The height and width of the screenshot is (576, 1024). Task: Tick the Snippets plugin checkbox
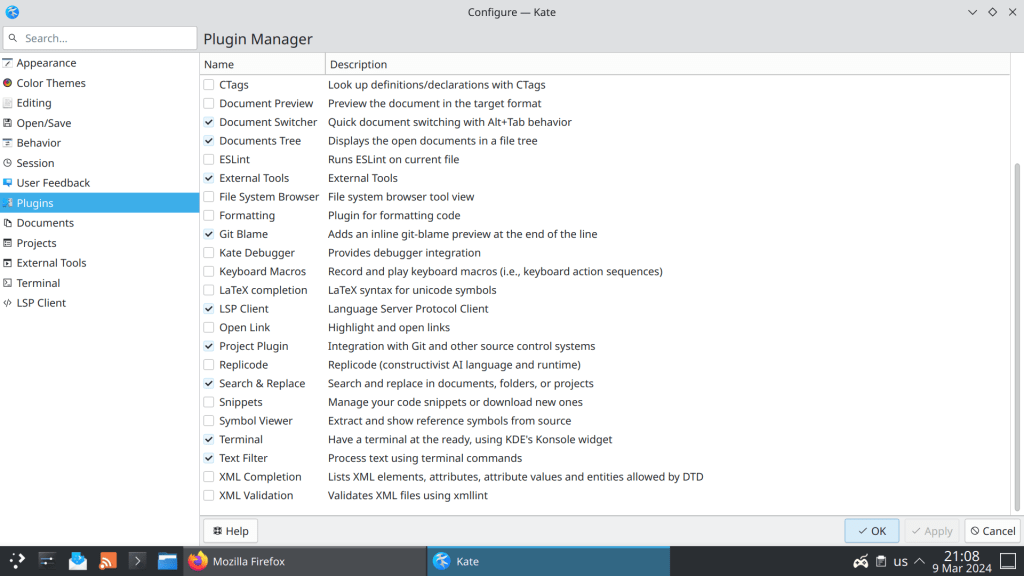(209, 402)
